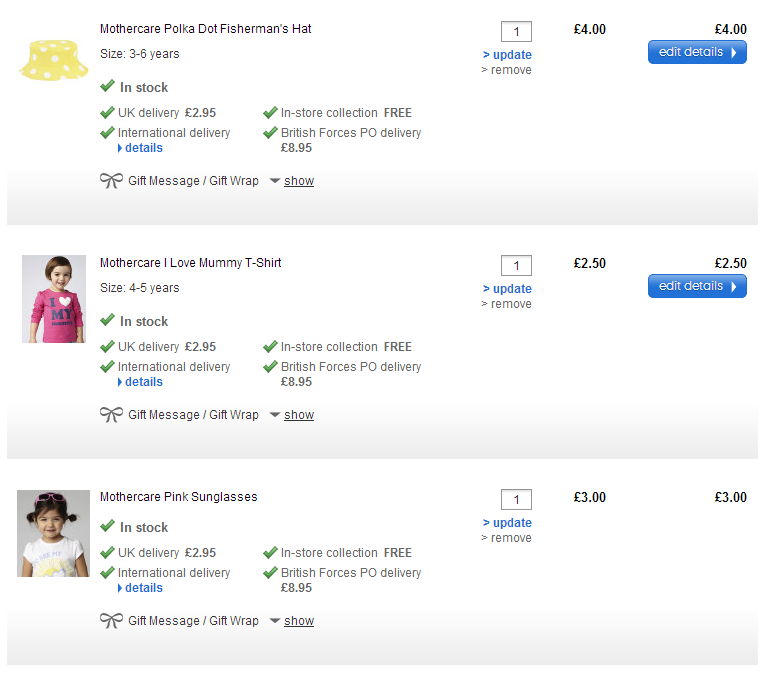Click quantity field for Pink Sunglasses

tap(516, 500)
